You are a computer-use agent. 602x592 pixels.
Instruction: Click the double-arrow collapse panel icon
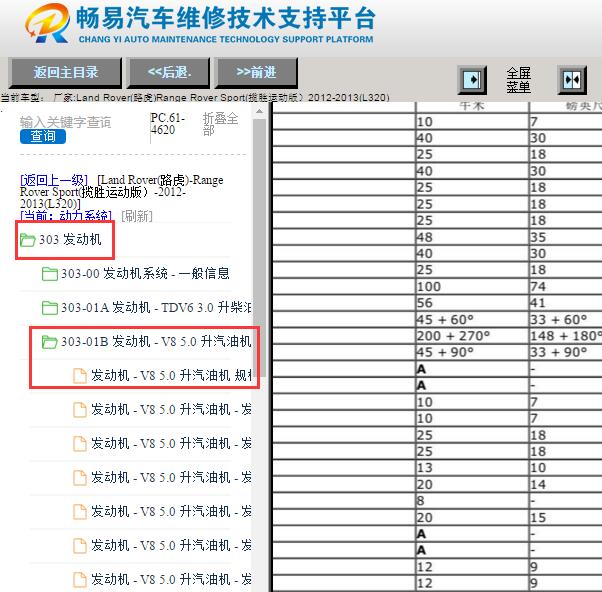(x=572, y=80)
